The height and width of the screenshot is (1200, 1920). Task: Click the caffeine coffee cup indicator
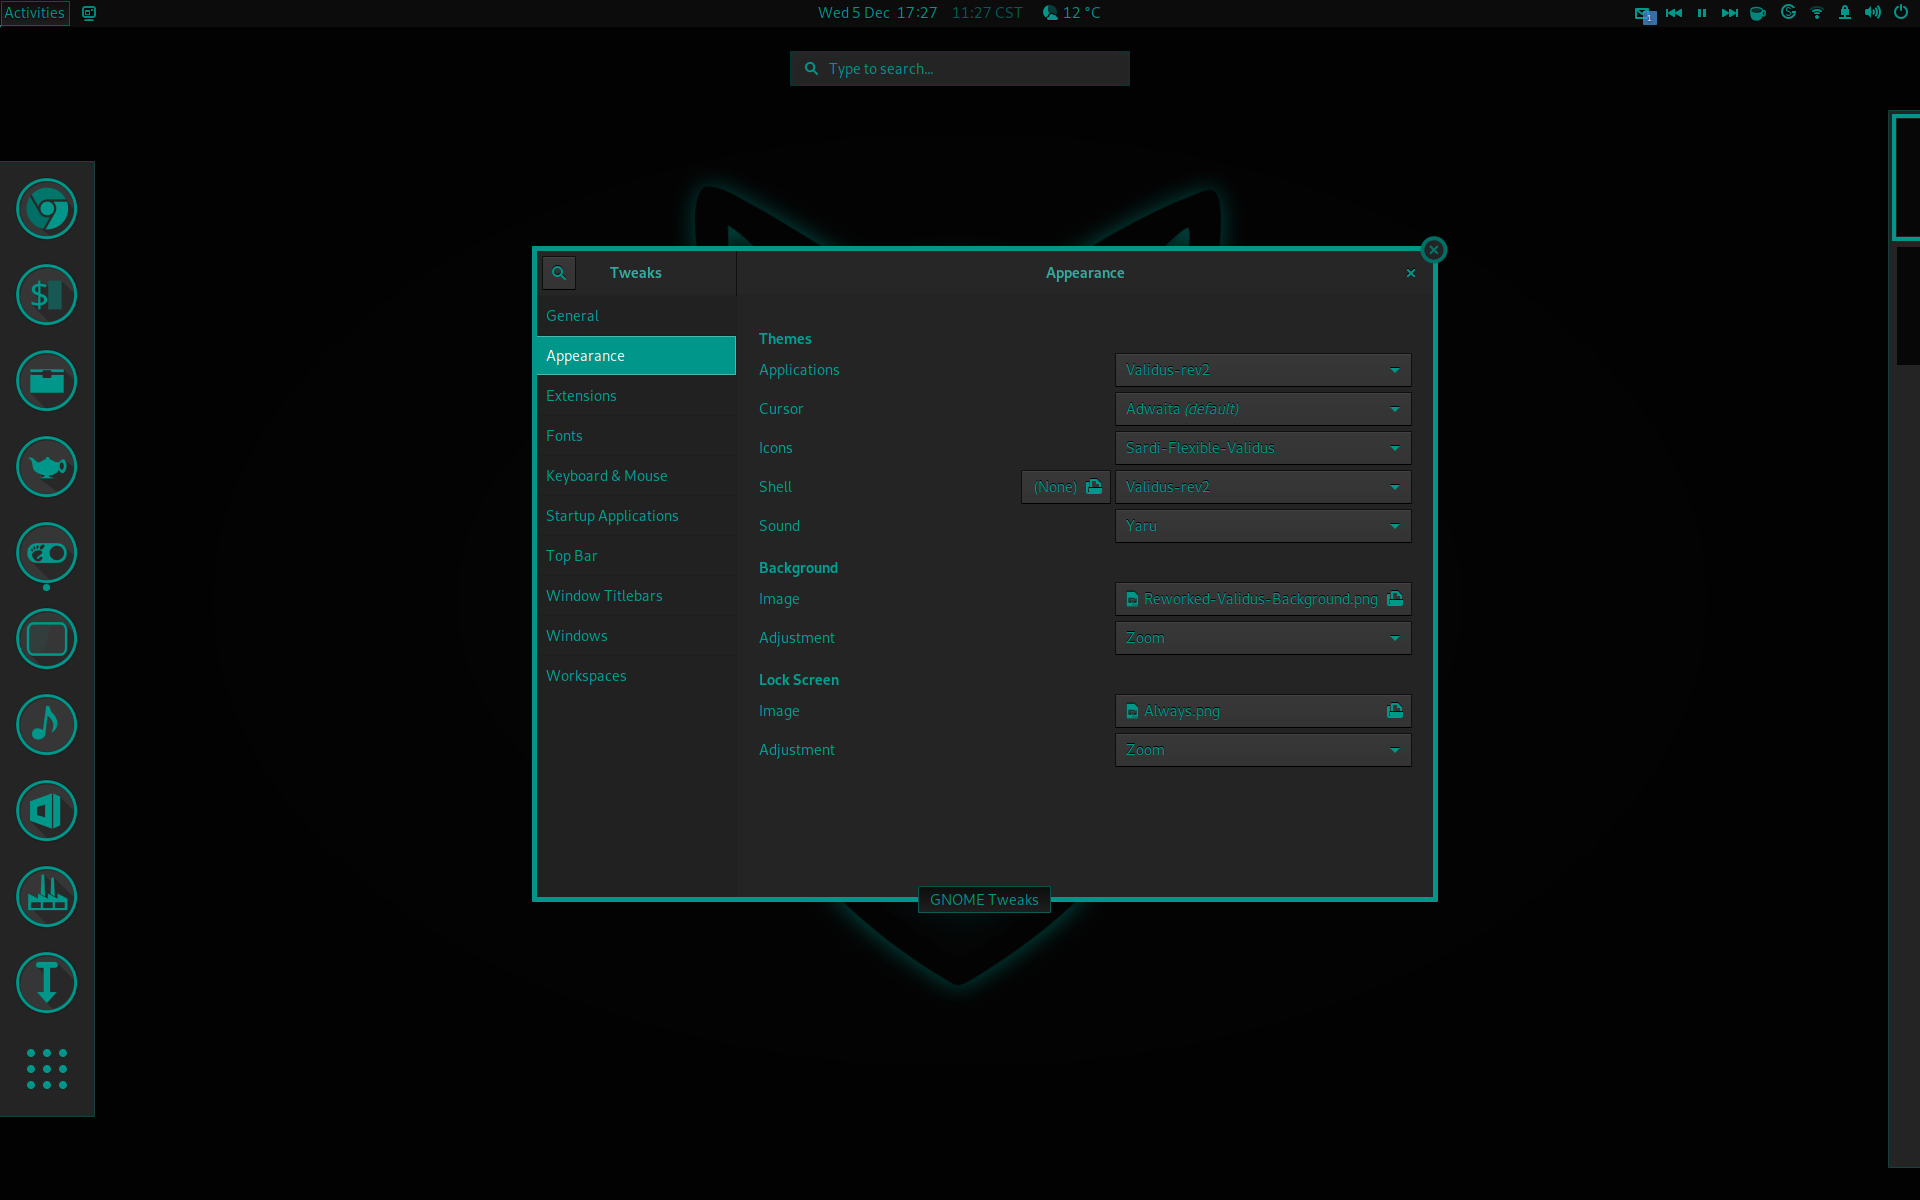1758,13
